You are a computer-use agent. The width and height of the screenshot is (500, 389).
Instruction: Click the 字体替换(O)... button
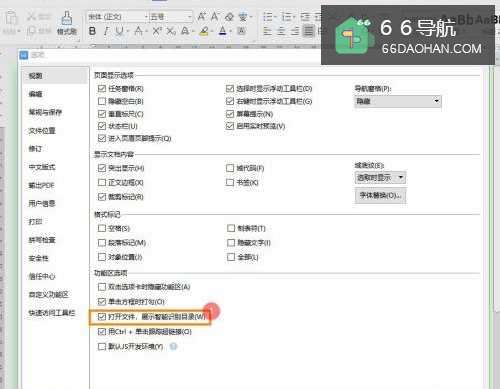coord(380,195)
